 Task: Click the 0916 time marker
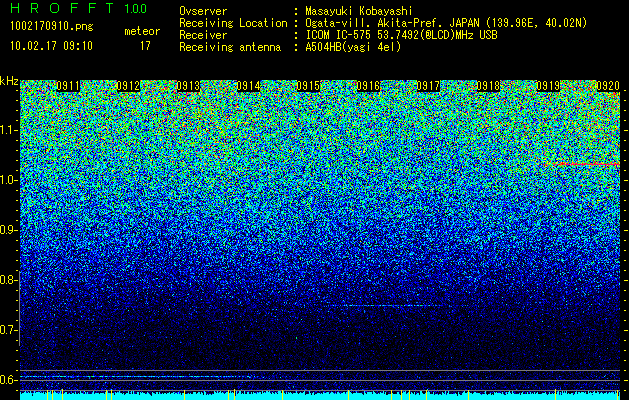tap(368, 86)
